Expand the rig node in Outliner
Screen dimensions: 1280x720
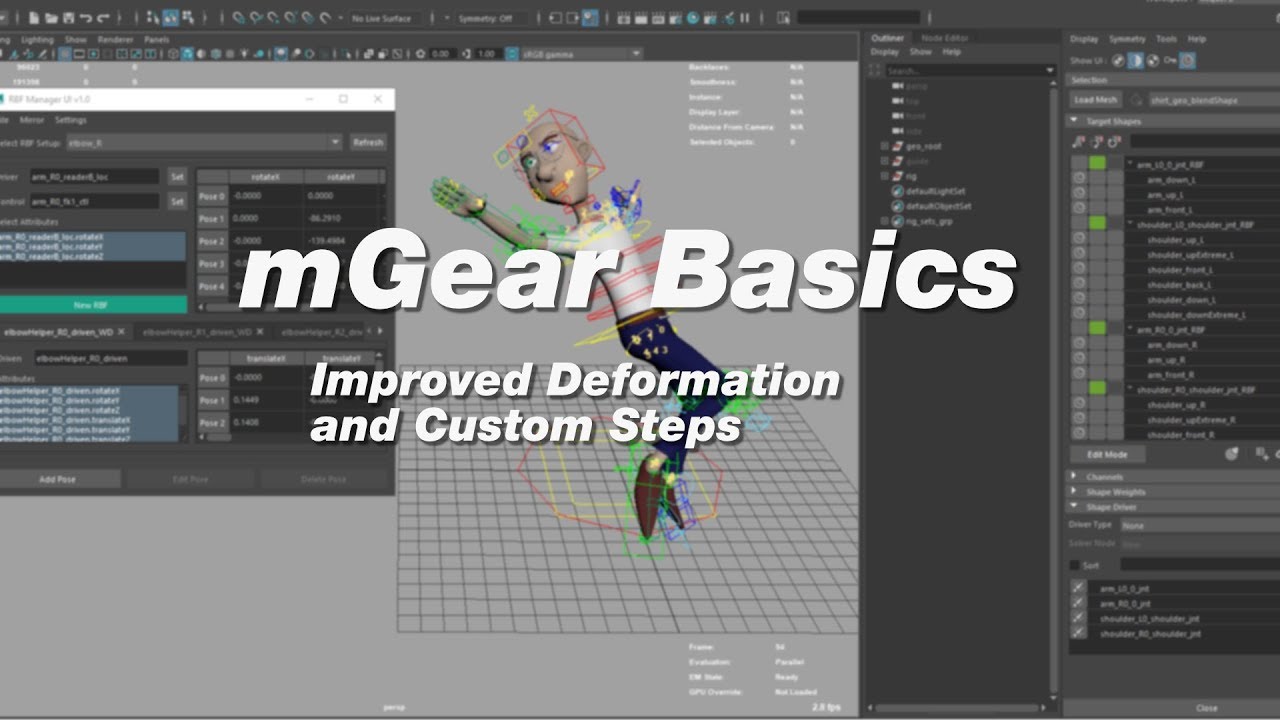(884, 176)
